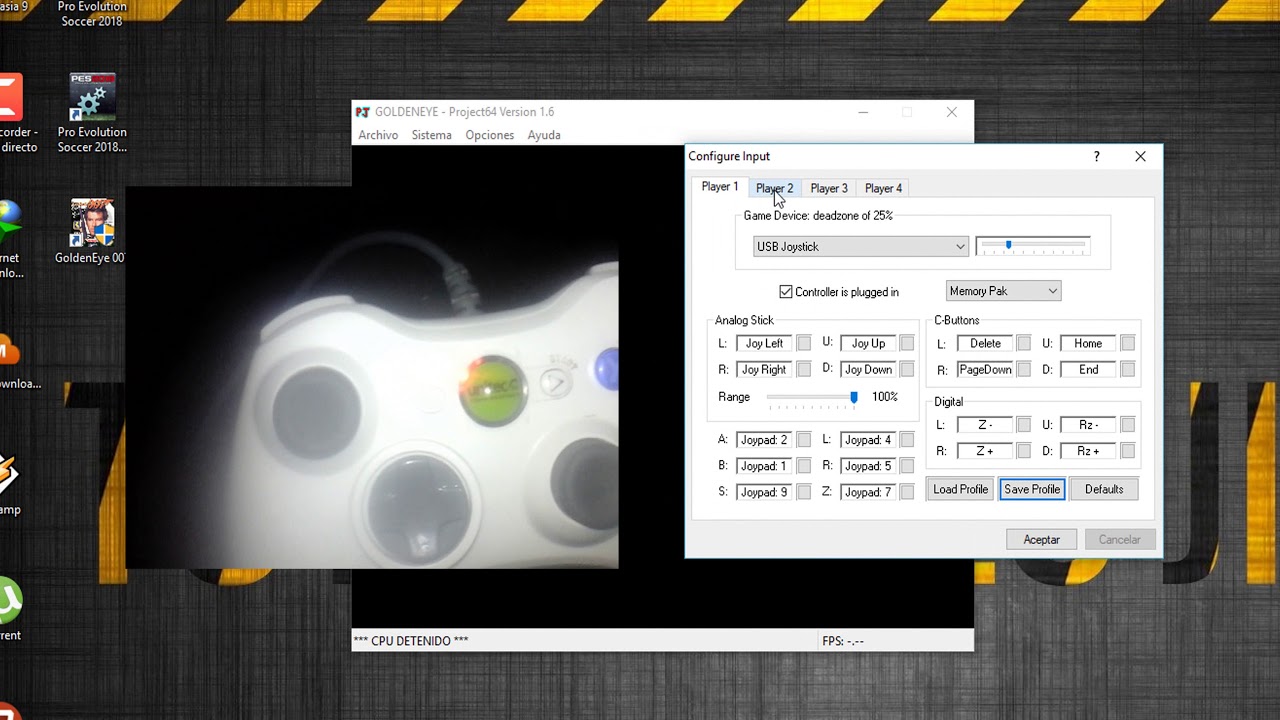The height and width of the screenshot is (720, 1280).
Task: Click the Project64 title bar icon
Action: point(363,112)
